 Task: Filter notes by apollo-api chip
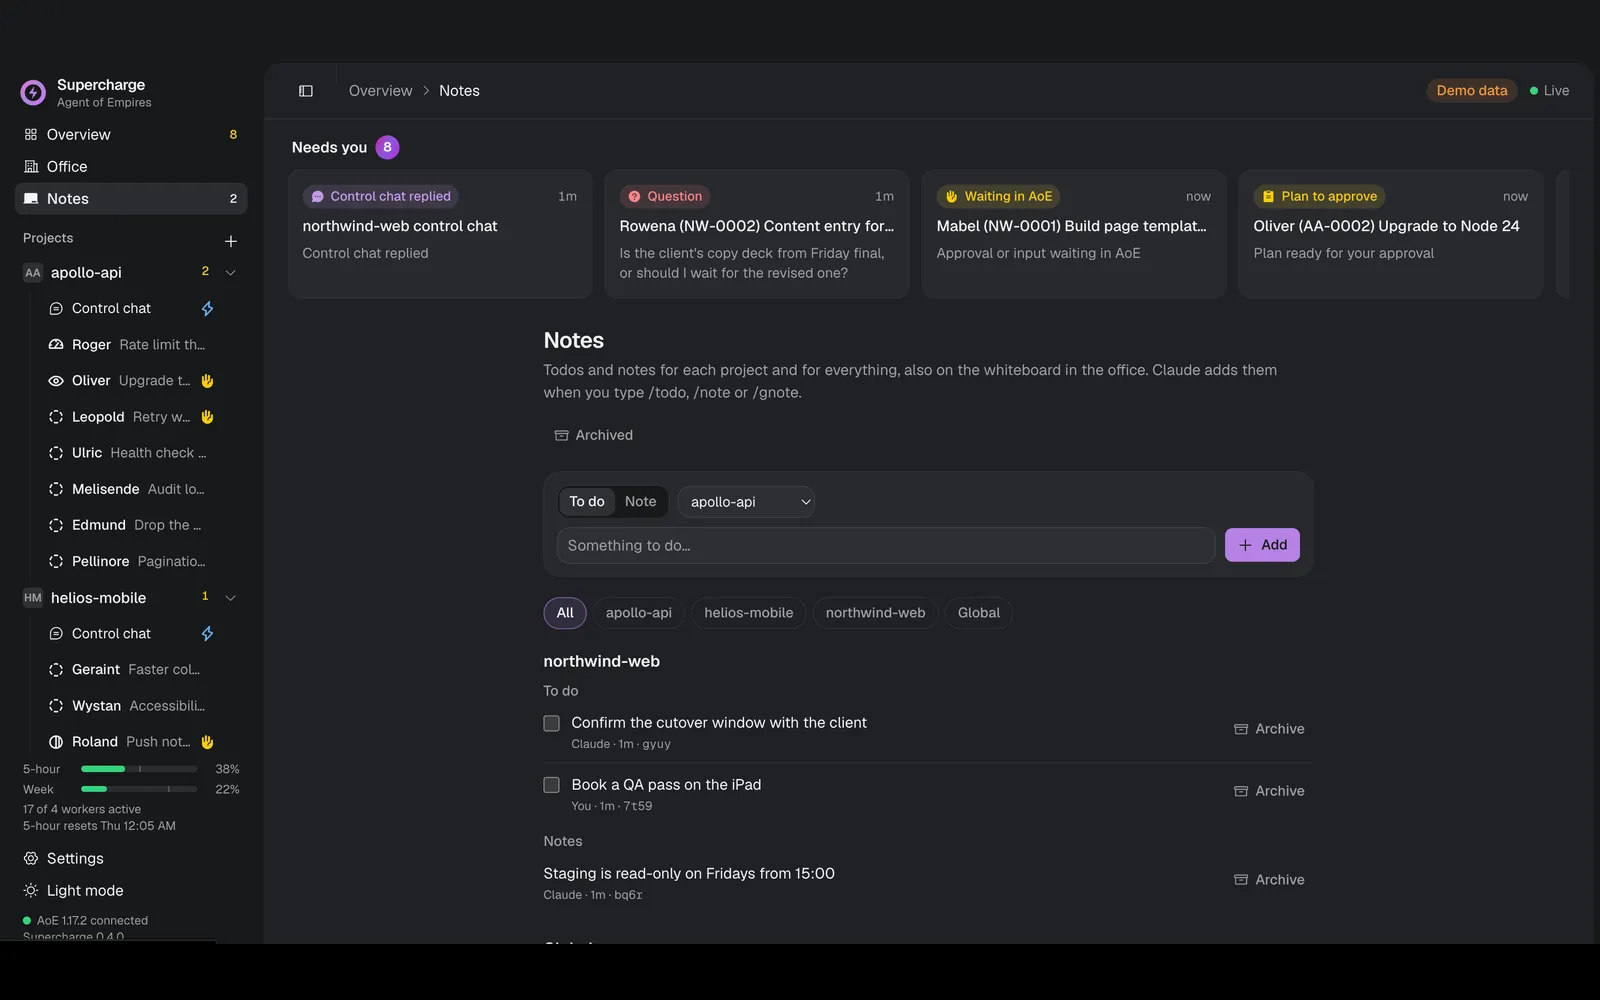pyautogui.click(x=639, y=613)
